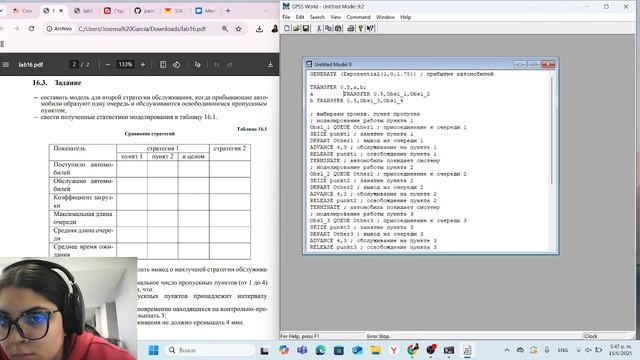Click the Untitled Model 9 window title icon

coord(309,64)
